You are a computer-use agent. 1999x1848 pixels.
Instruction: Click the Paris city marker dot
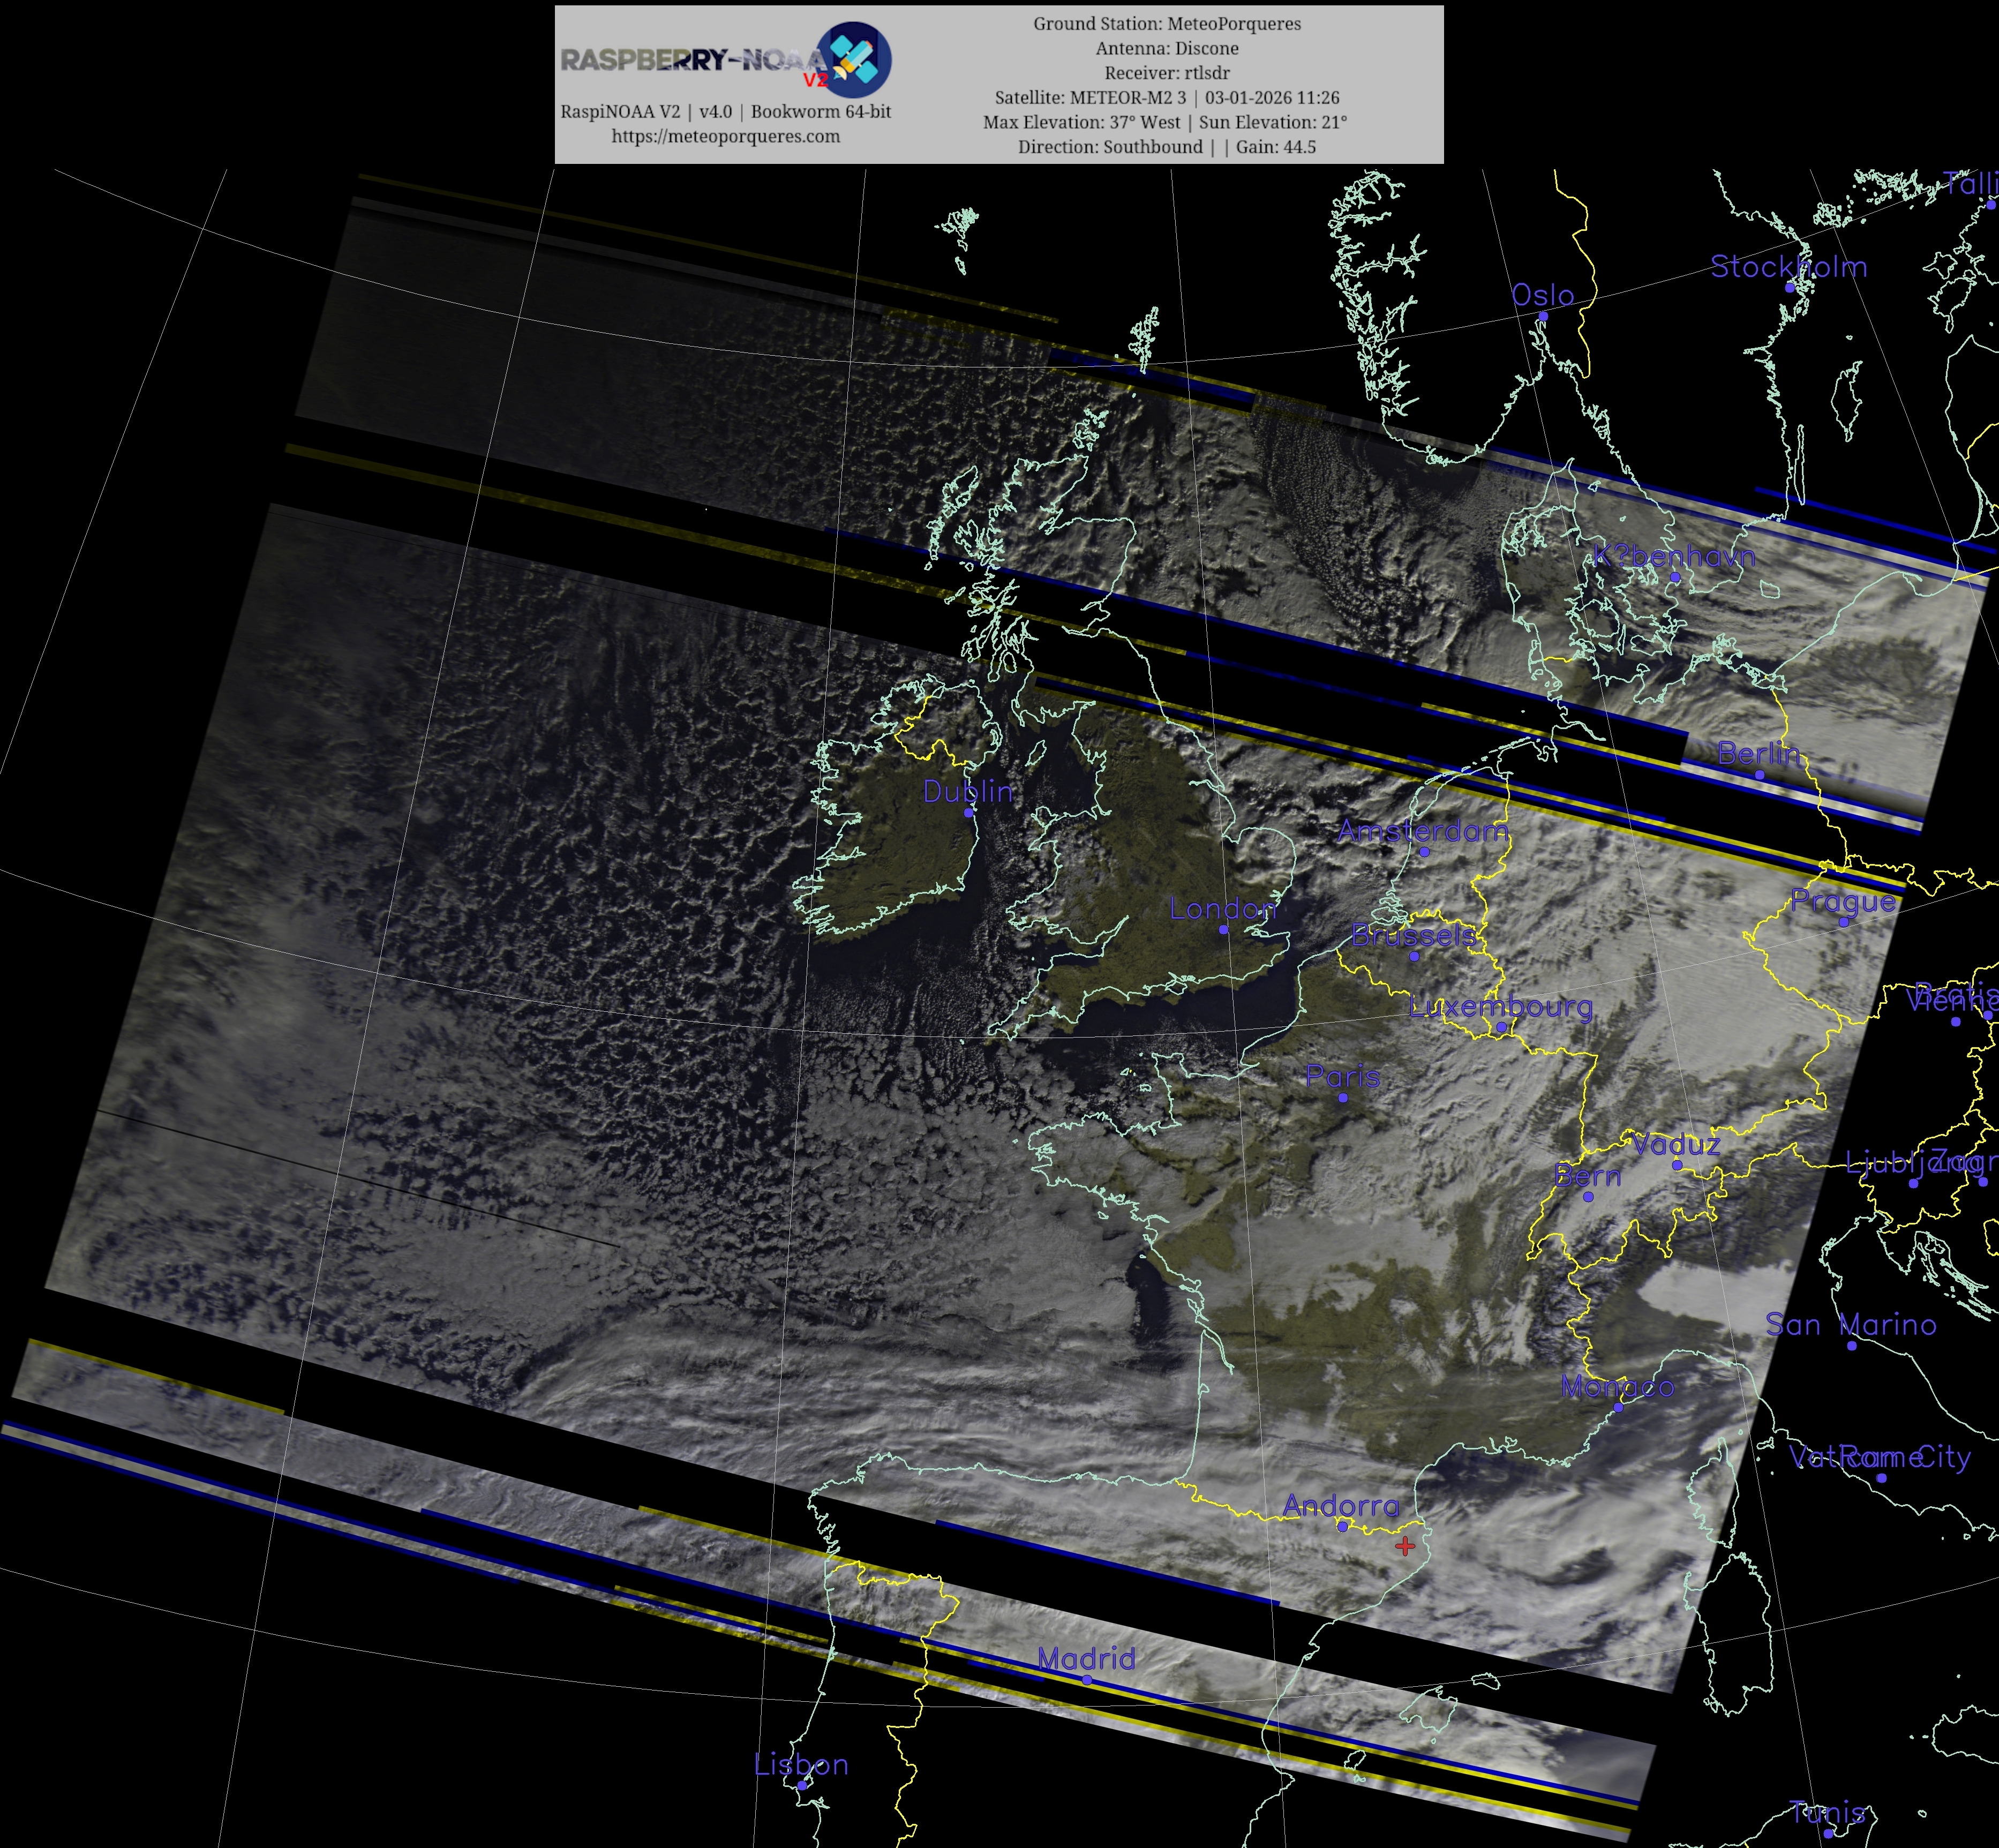tap(1342, 1098)
